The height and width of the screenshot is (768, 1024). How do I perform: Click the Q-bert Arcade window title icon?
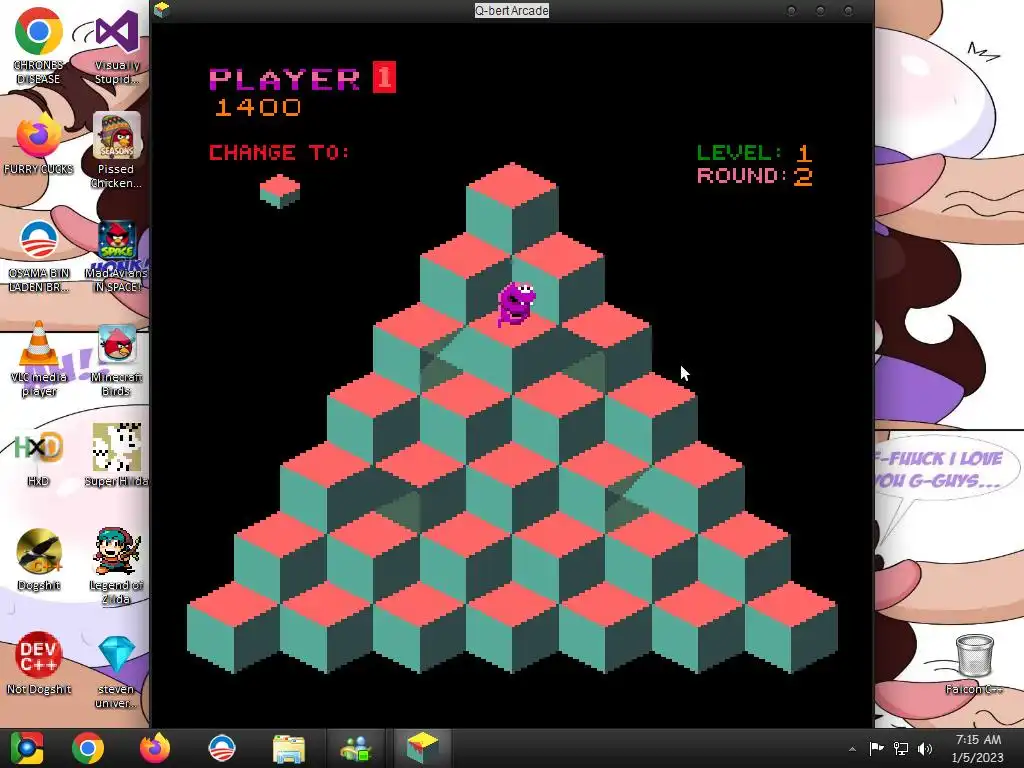161,9
